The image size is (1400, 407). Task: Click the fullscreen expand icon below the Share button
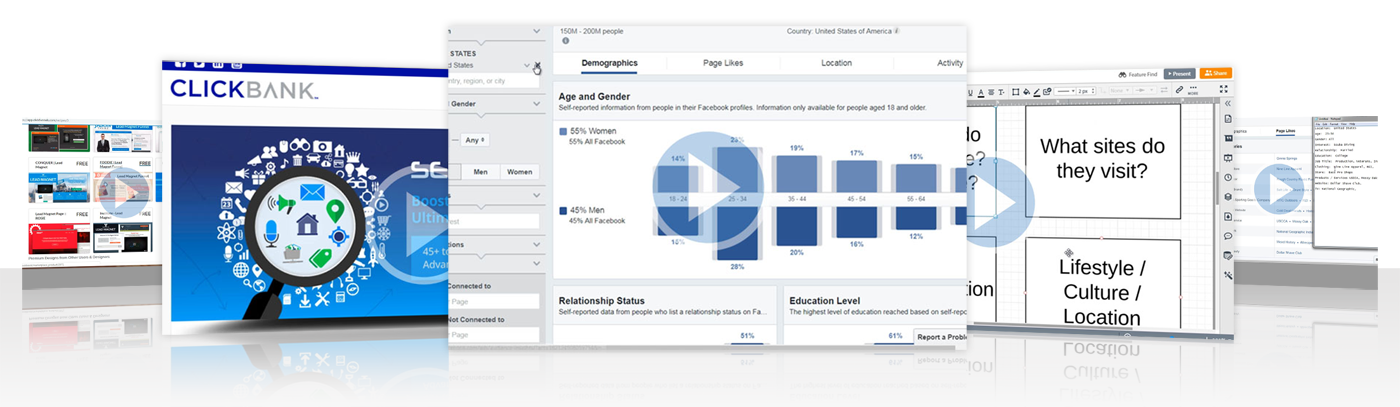point(1224,89)
